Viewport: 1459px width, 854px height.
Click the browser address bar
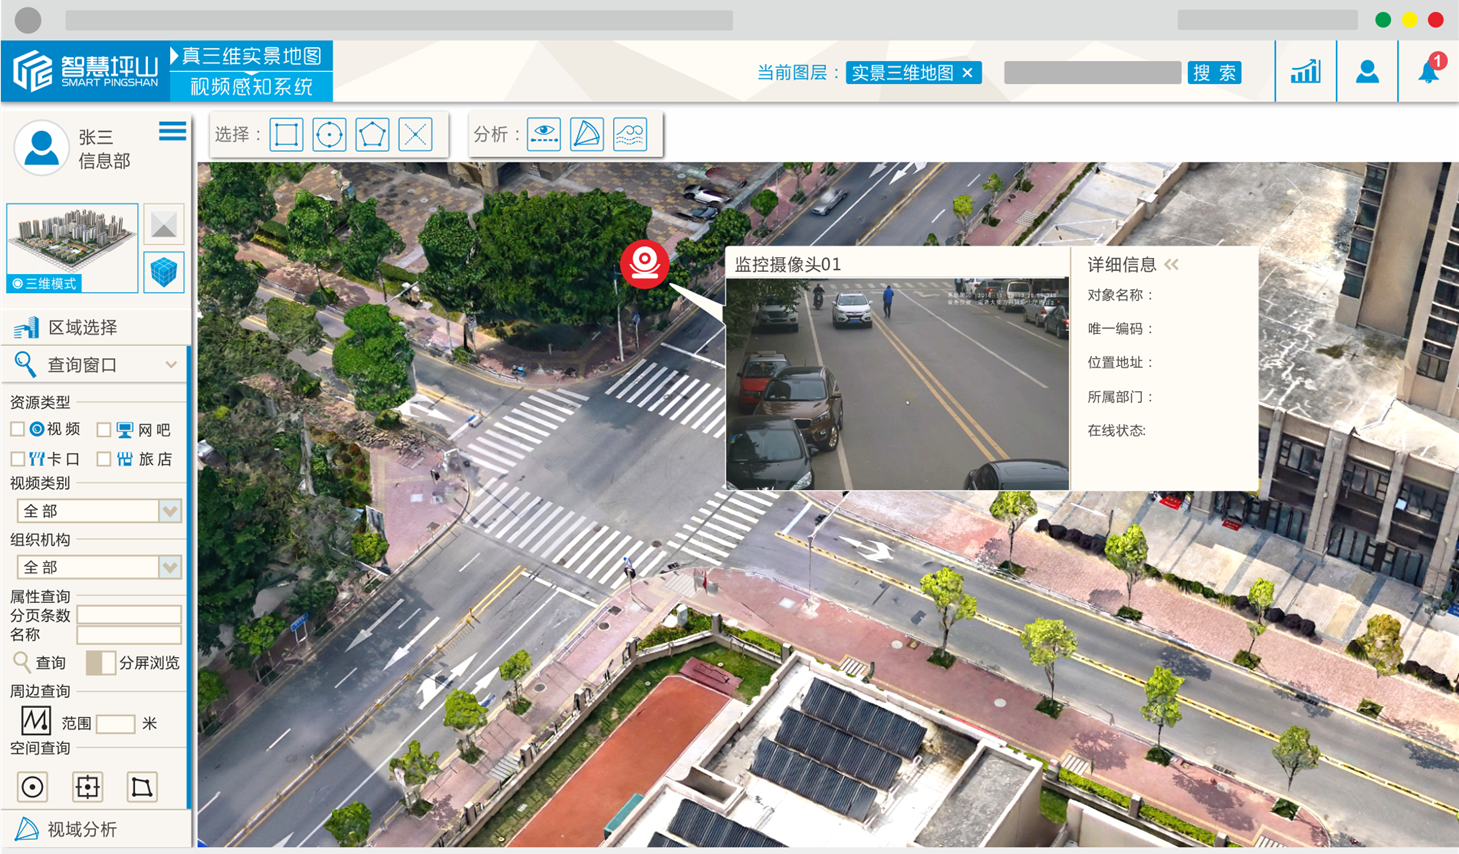click(399, 20)
